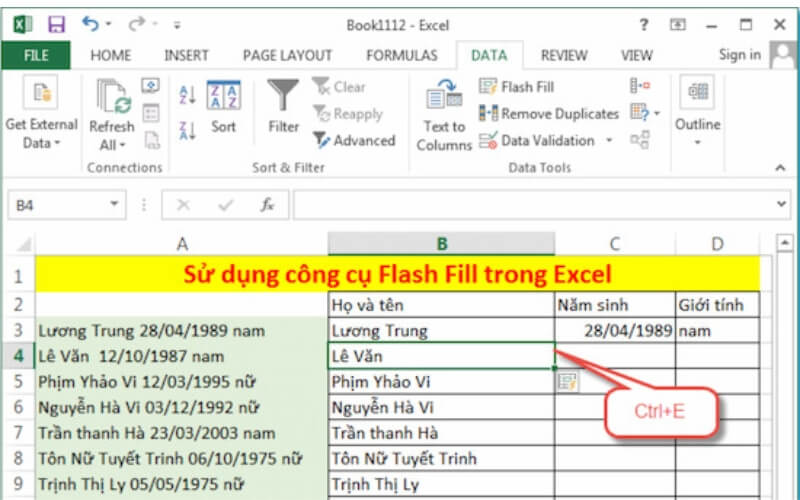This screenshot has width=800, height=500.
Task: Click the vertical scrollbar up arrow
Action: pos(784,243)
